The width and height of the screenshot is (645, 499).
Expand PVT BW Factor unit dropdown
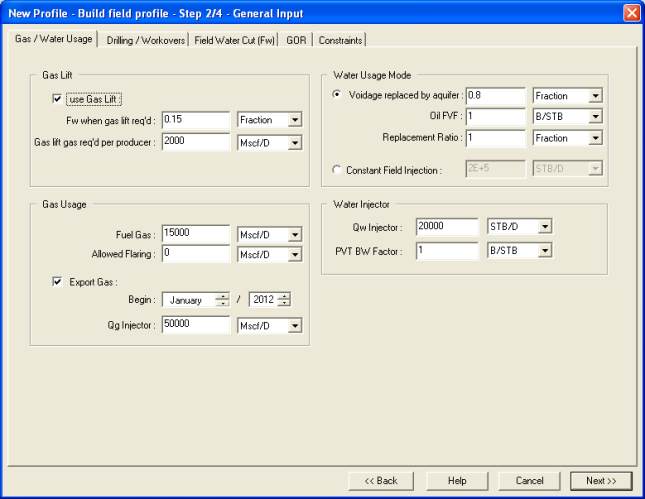click(x=544, y=251)
